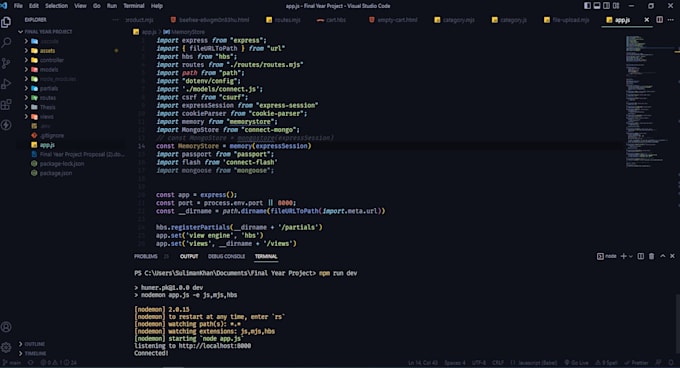Screen dimensions: 680x368
Task: Open the launch profile dropdown next to plus
Action: tap(631, 256)
